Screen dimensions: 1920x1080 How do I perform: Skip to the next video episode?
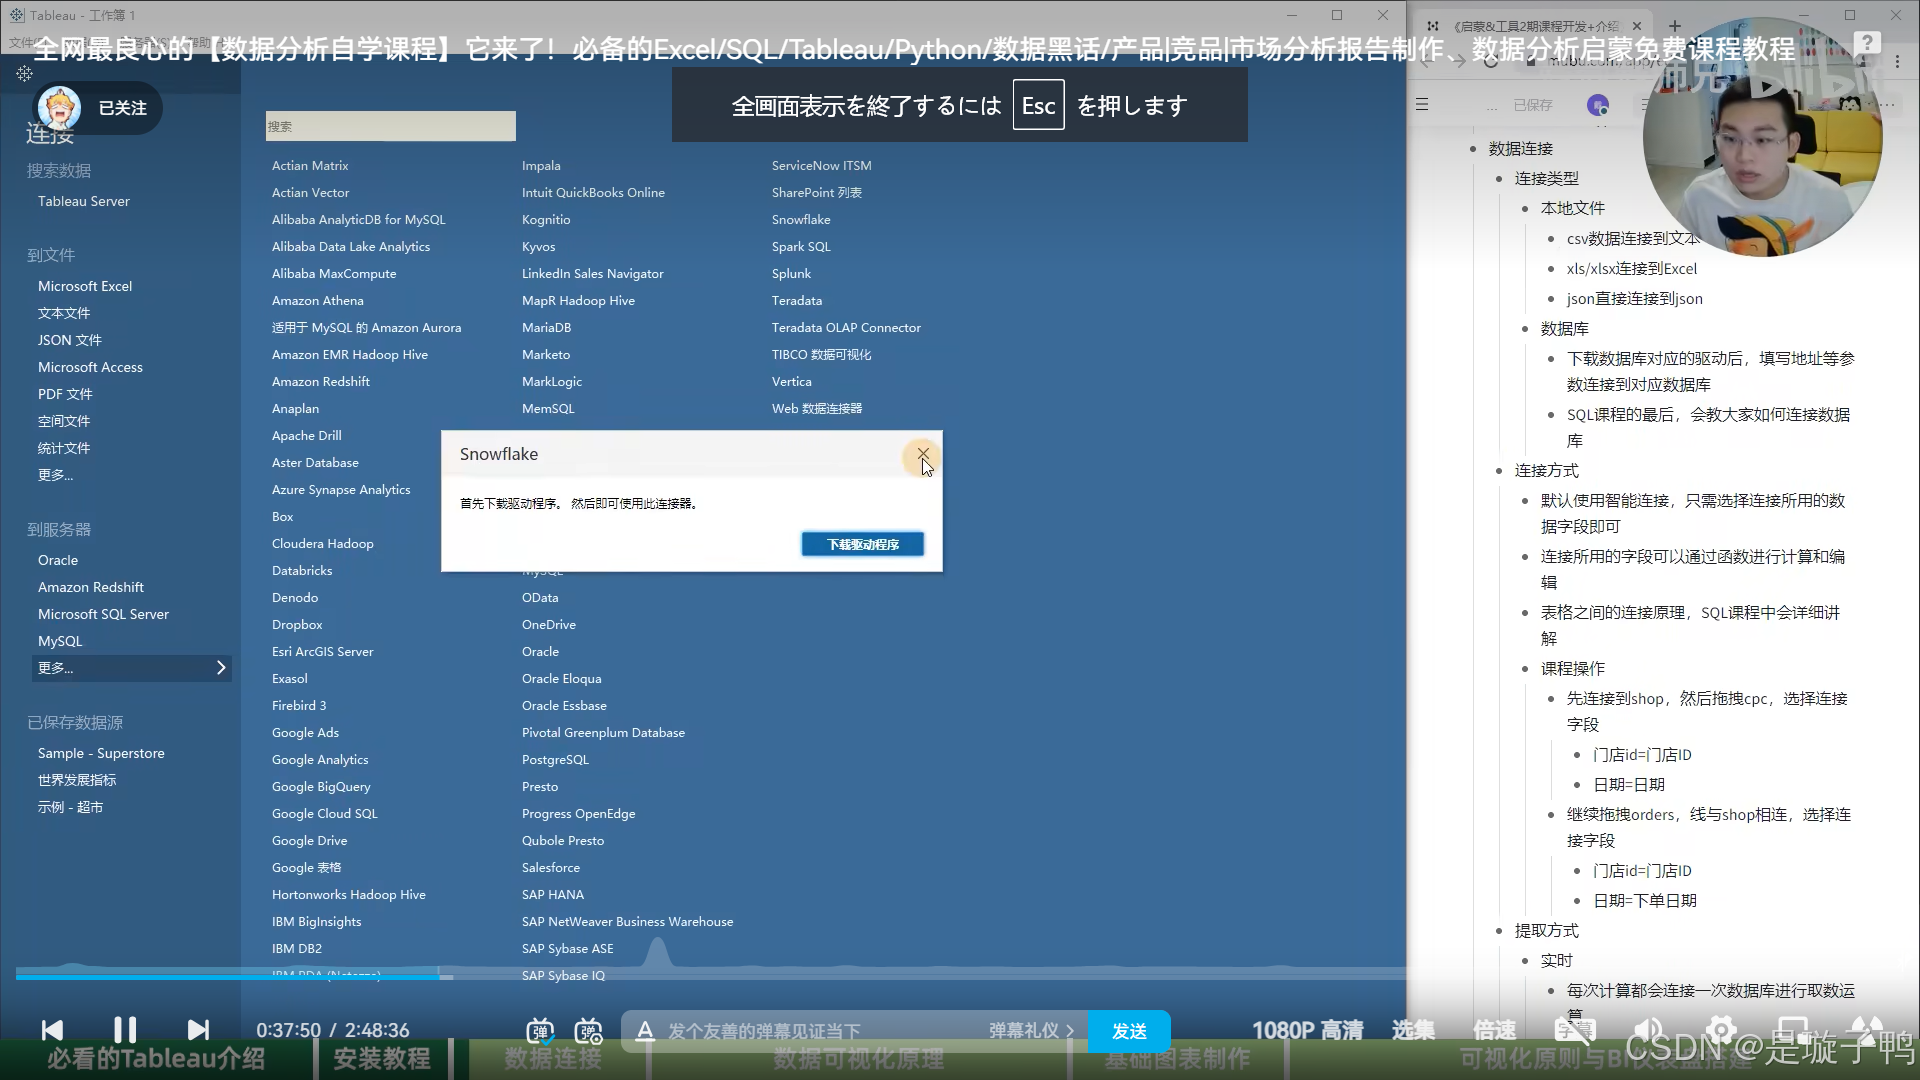click(198, 1030)
